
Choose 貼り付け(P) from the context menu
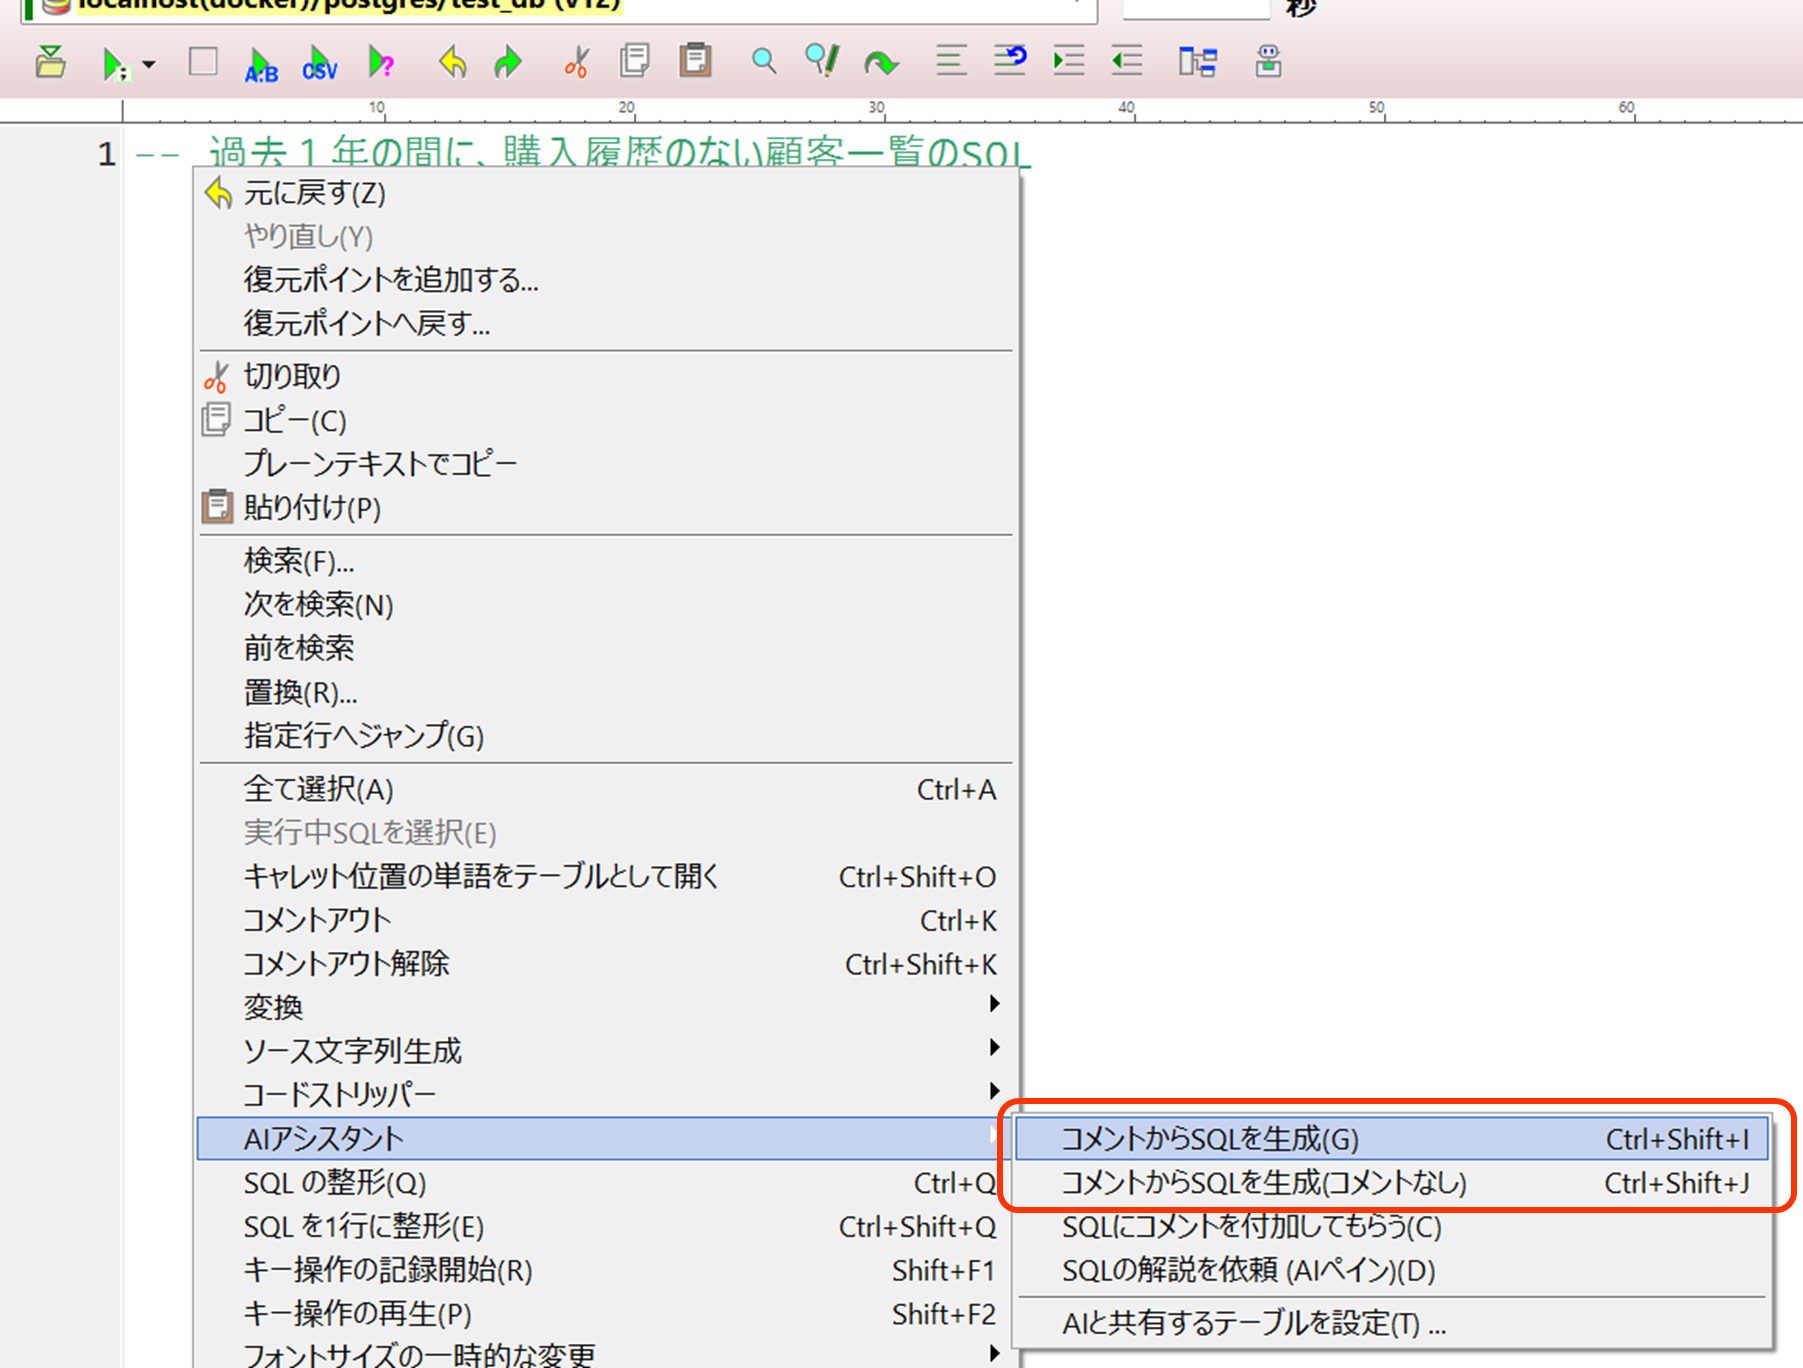[x=606, y=508]
